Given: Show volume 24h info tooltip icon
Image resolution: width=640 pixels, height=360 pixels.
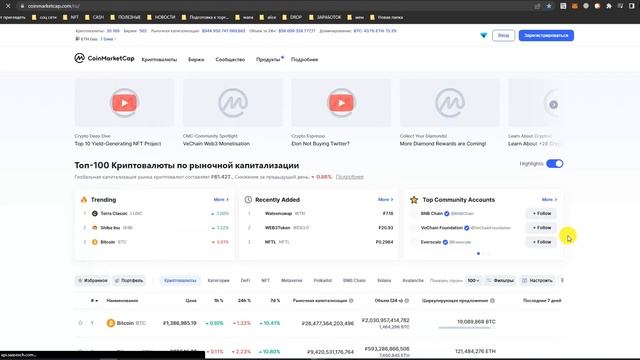Looking at the screenshot, I should pyautogui.click(x=407, y=301).
